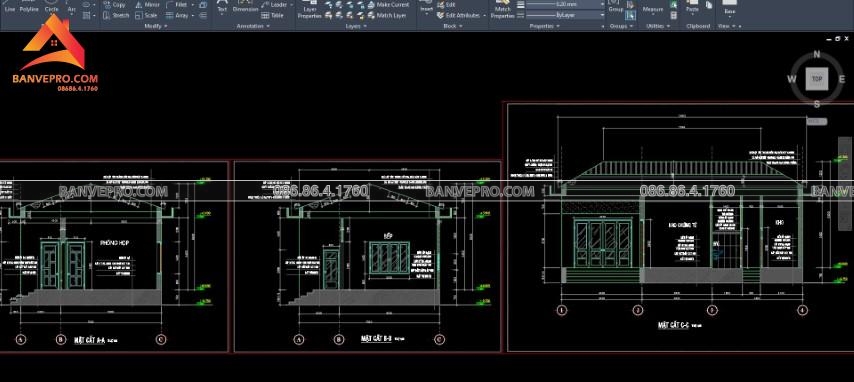This screenshot has height=382, width=854.
Task: Click the Measure utility button
Action: click(653, 8)
